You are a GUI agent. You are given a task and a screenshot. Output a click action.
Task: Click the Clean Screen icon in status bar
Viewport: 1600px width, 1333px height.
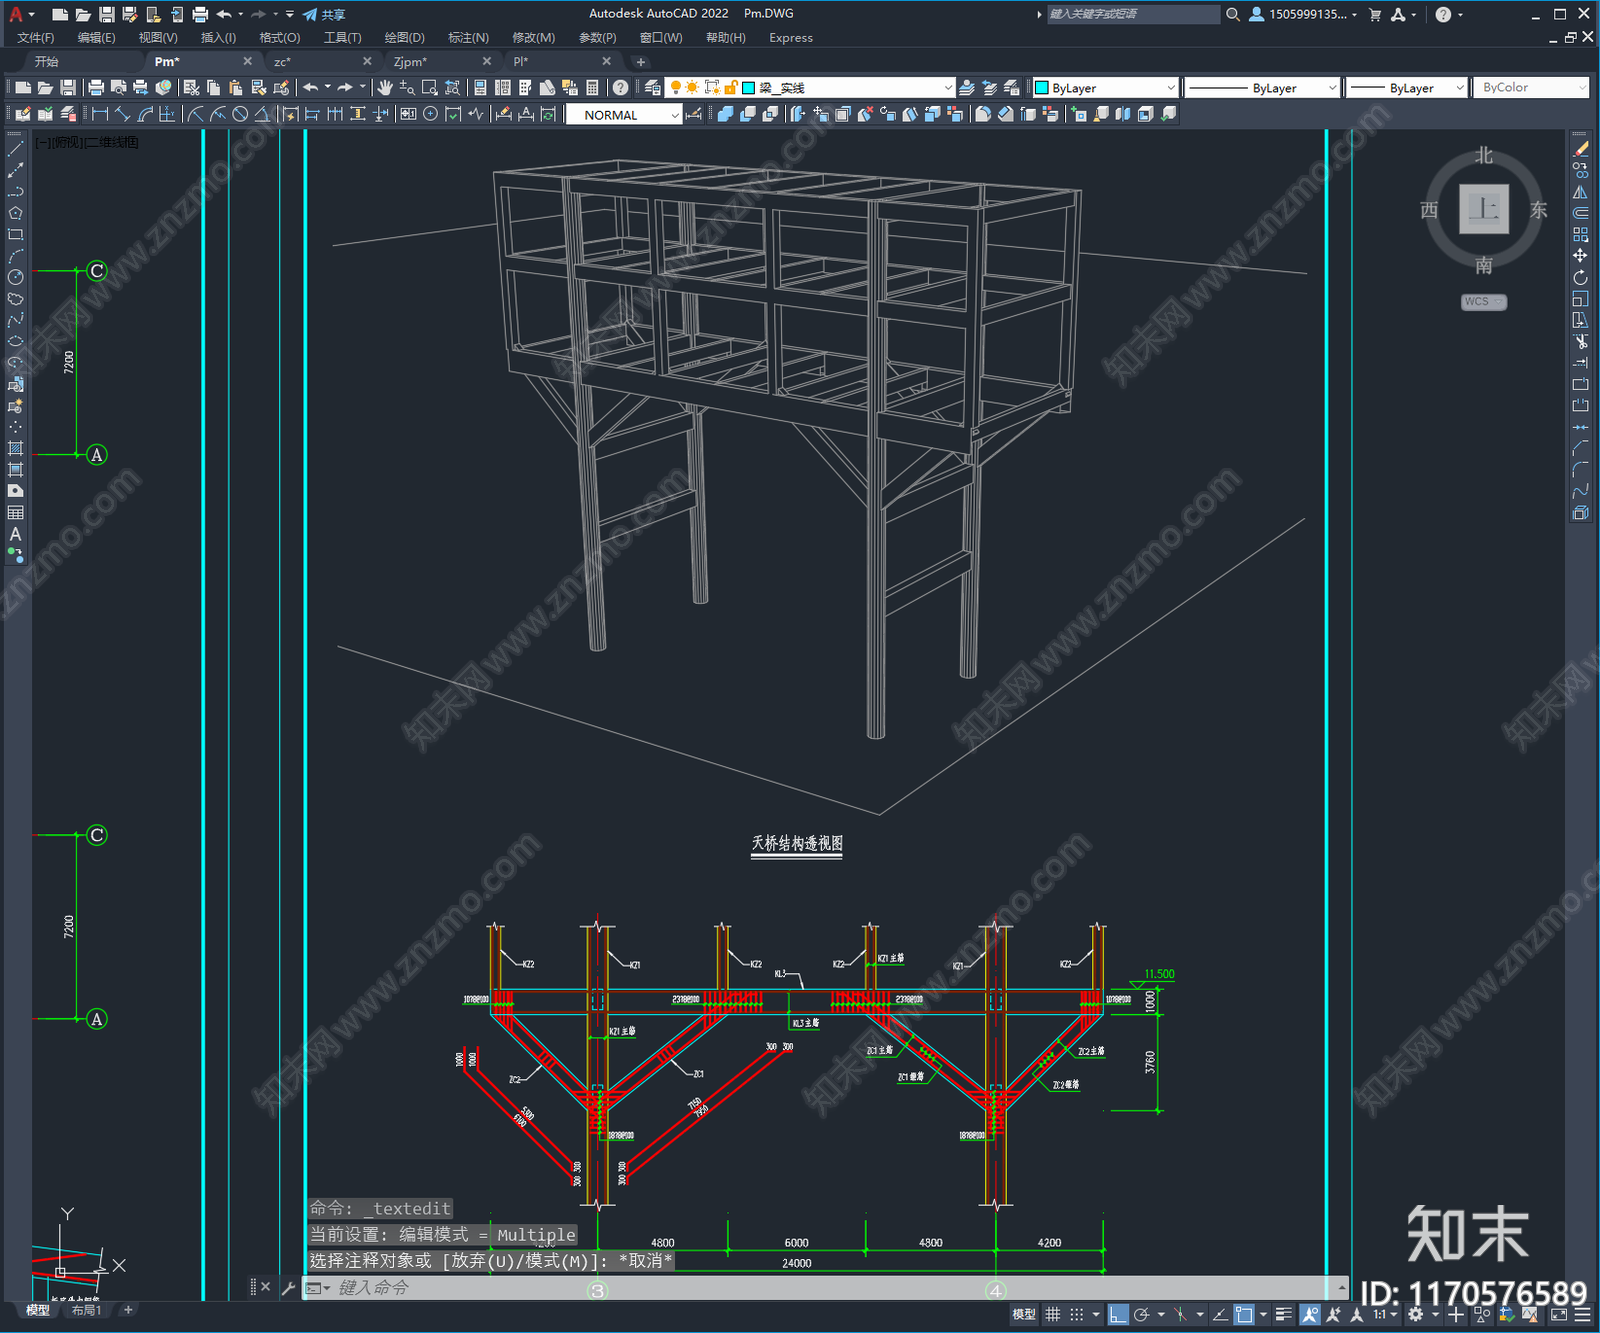[x=1558, y=1315]
